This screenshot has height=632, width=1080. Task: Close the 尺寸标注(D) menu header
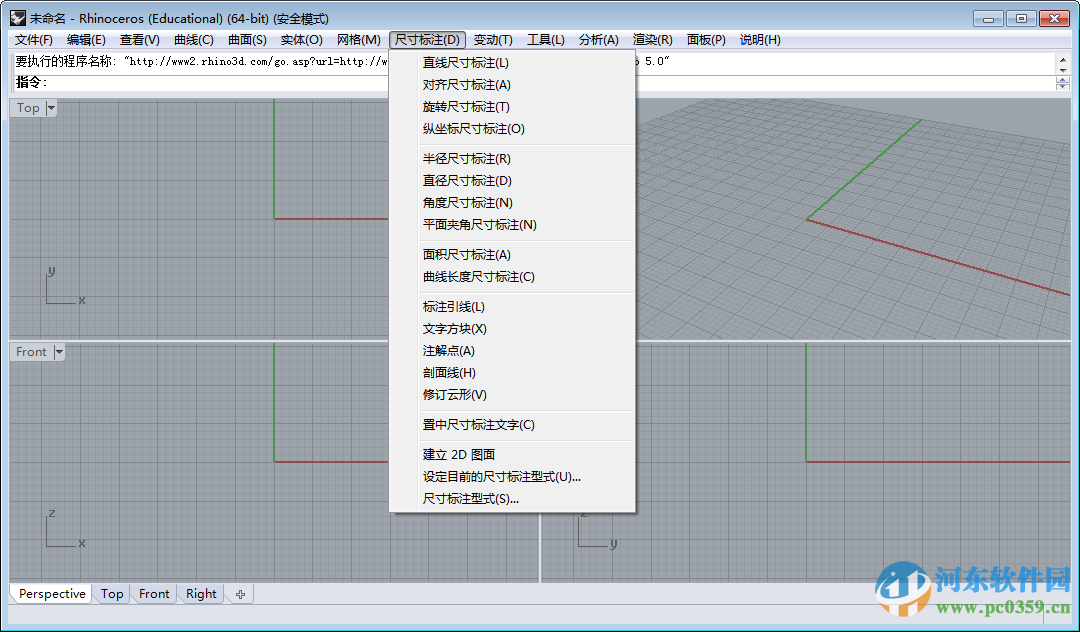[x=427, y=40]
